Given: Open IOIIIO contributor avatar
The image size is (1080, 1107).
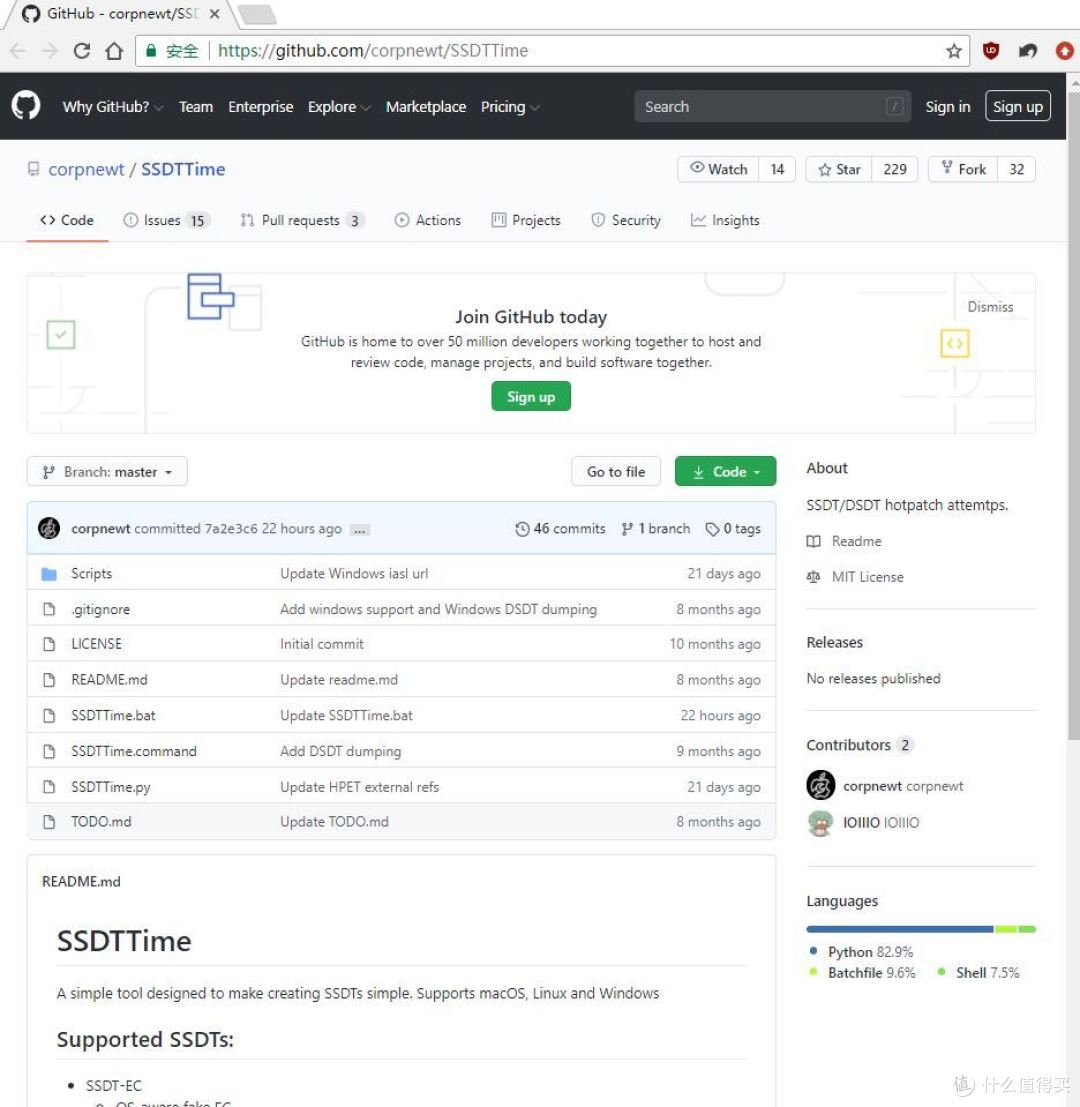Looking at the screenshot, I should point(820,822).
